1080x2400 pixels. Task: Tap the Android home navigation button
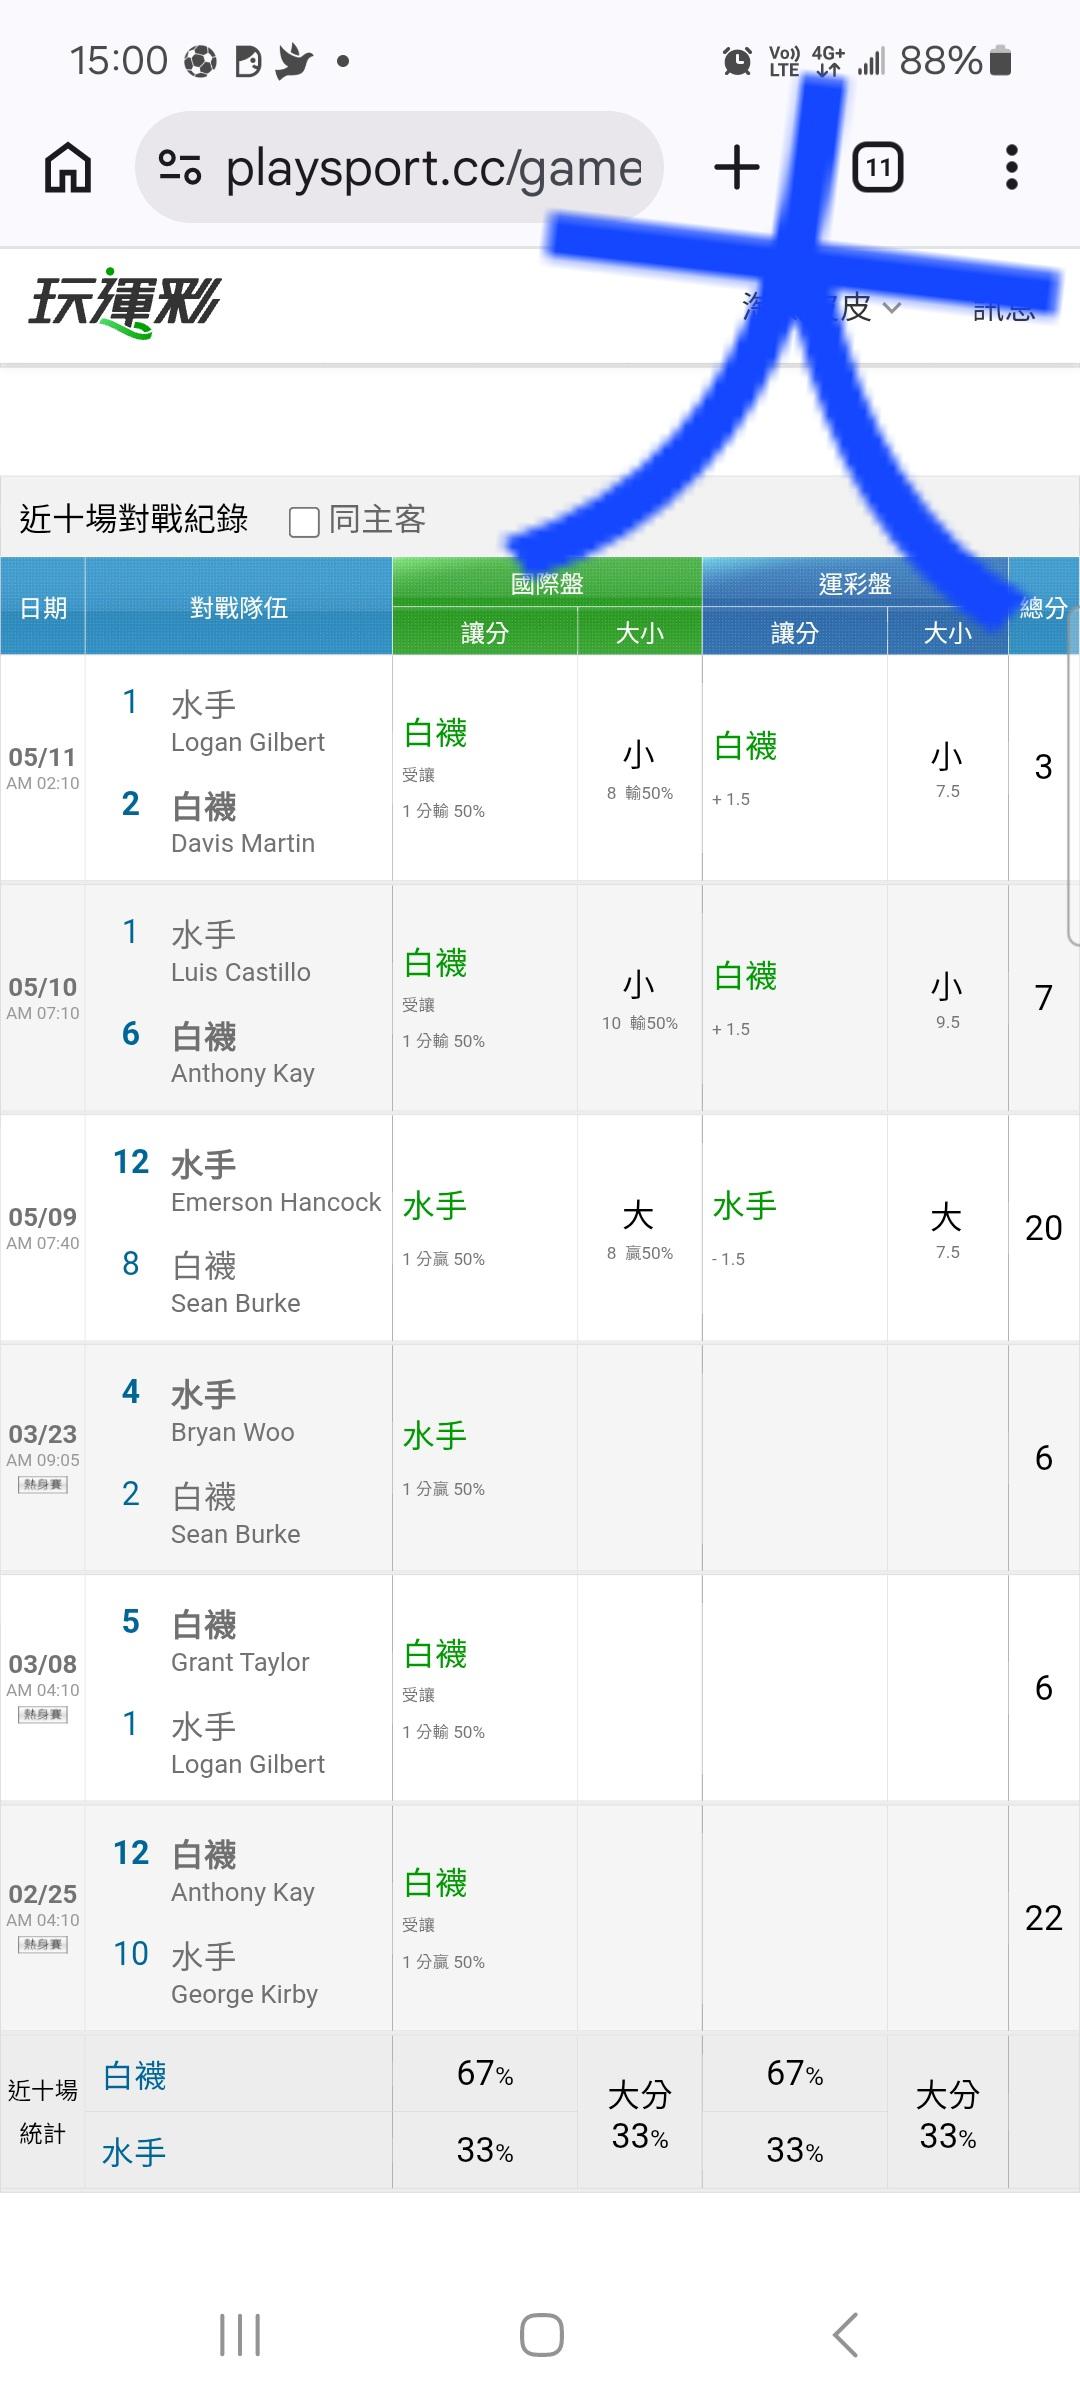(x=541, y=2335)
